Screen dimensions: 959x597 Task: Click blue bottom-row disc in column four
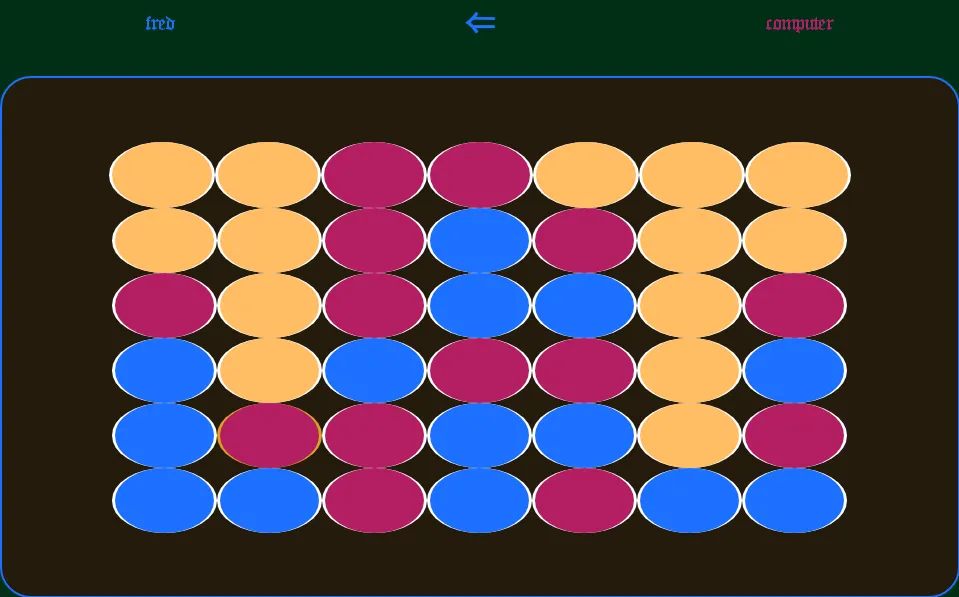[480, 500]
